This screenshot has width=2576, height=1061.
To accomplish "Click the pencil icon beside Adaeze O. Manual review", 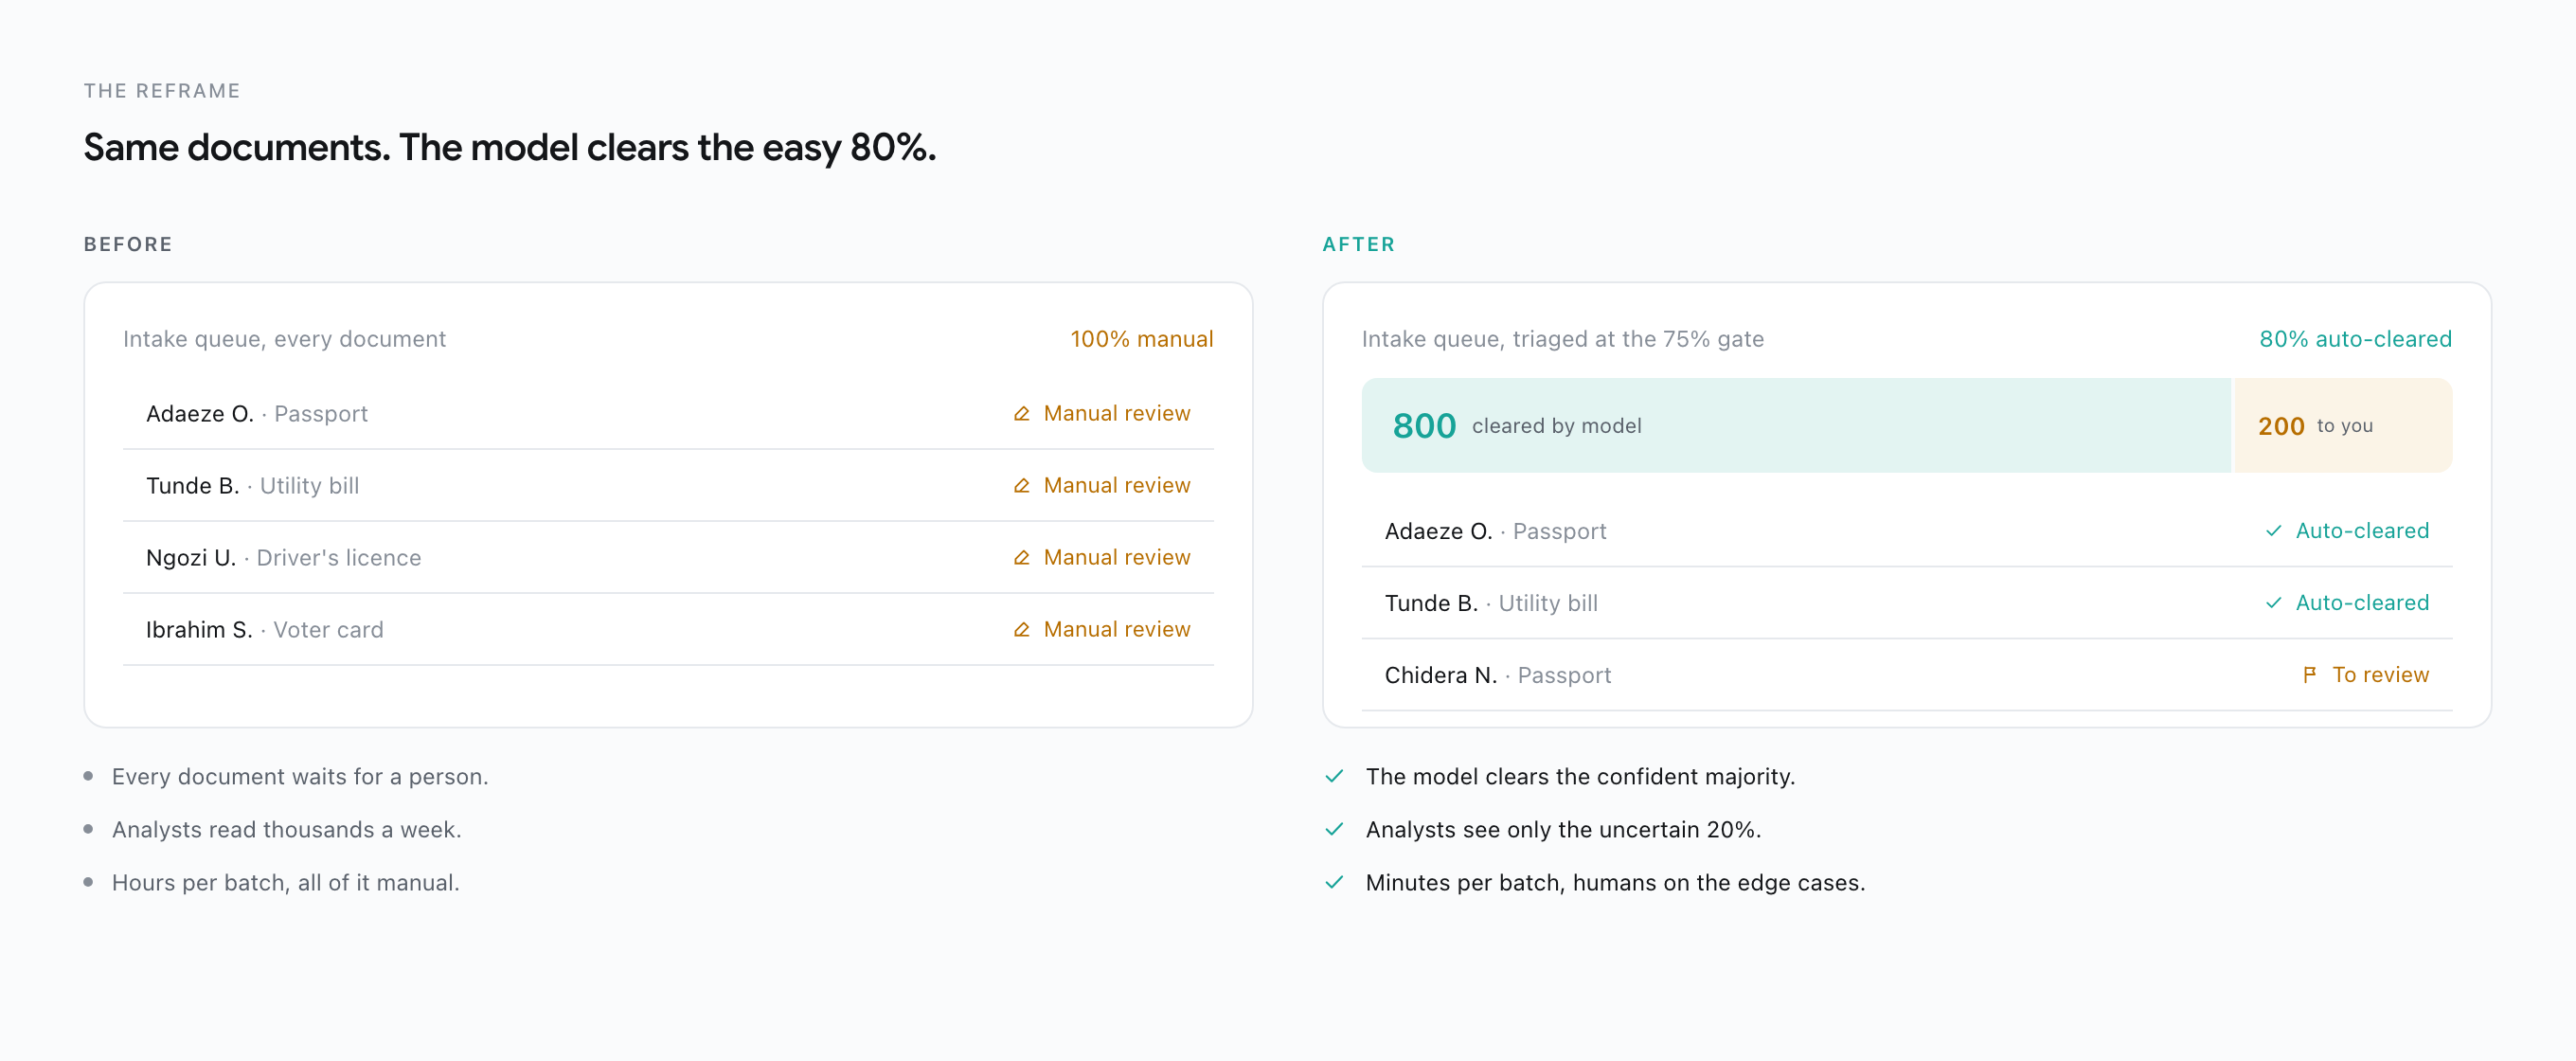I will pyautogui.click(x=1021, y=414).
